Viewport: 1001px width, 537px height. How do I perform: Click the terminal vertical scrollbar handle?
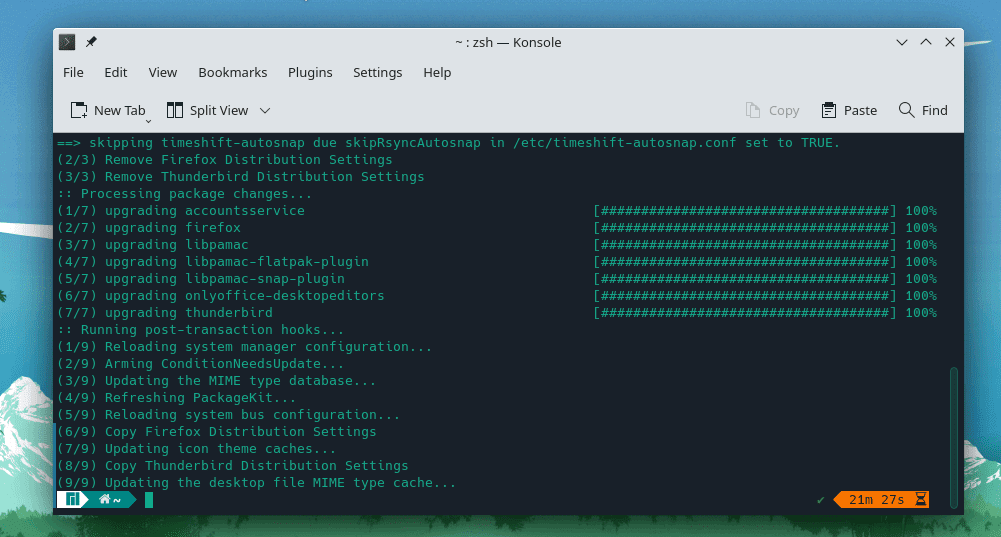(954, 437)
